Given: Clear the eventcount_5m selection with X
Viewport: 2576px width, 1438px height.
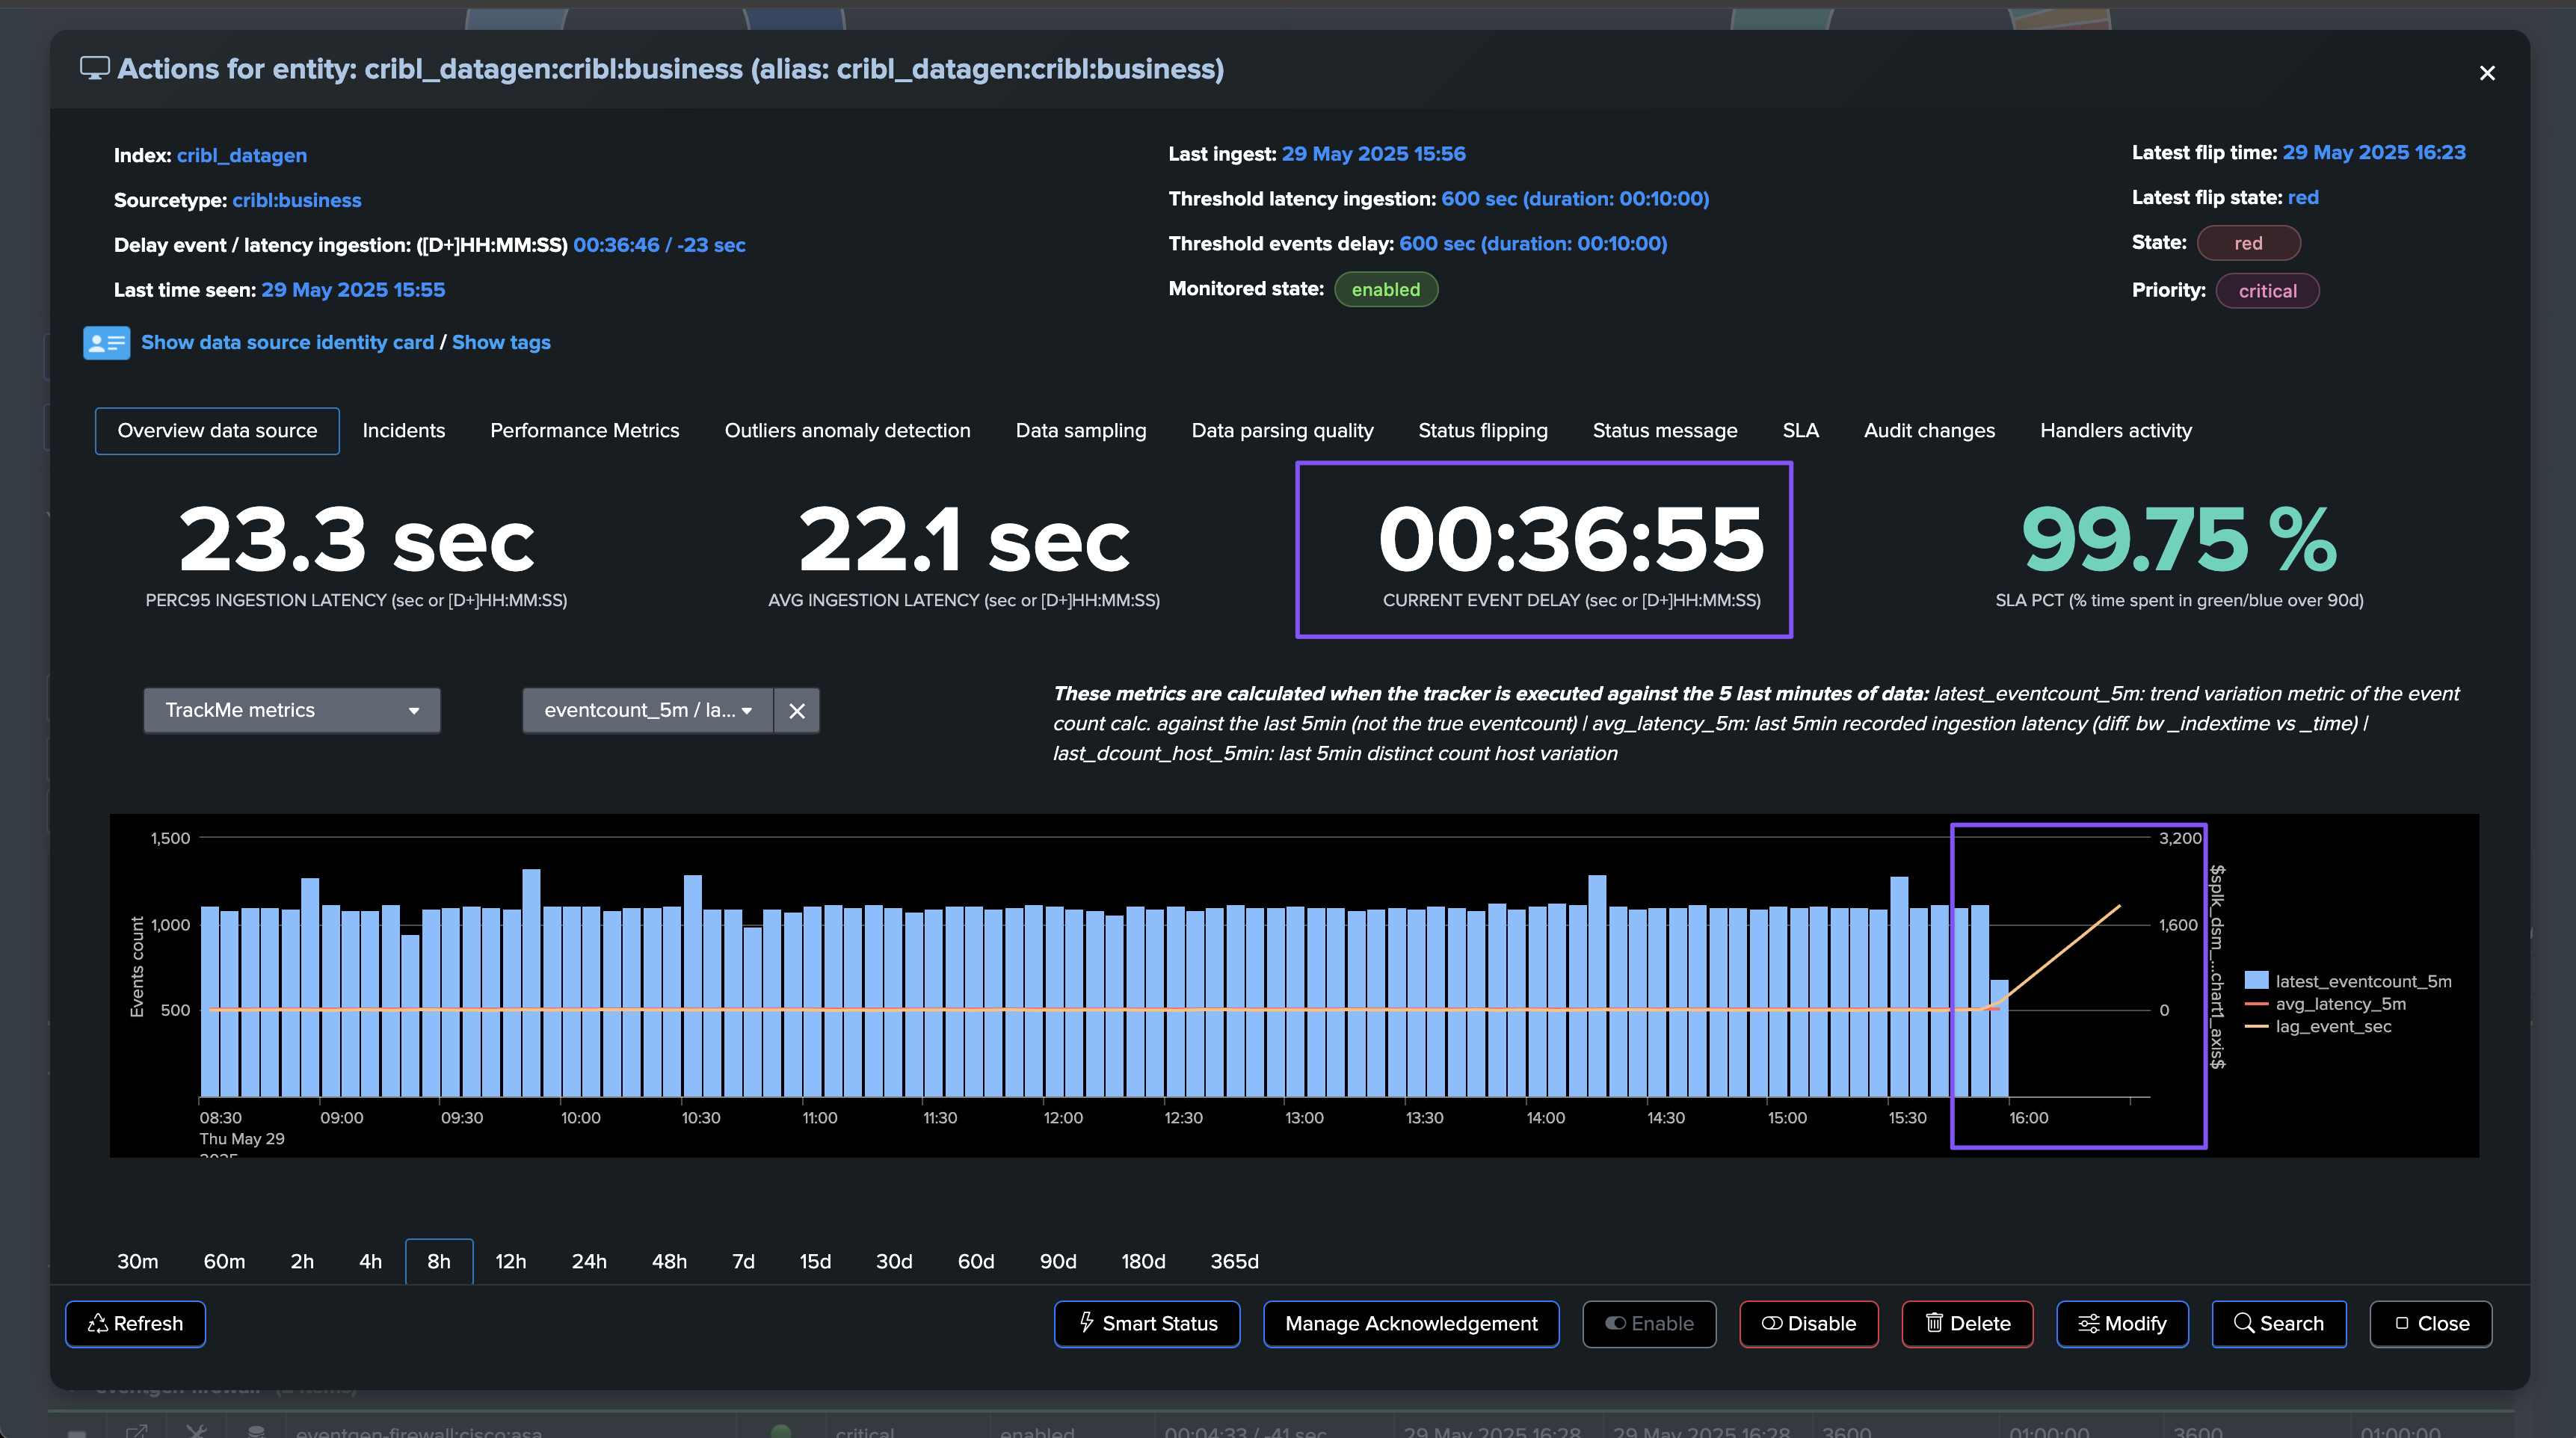Looking at the screenshot, I should click(797, 711).
